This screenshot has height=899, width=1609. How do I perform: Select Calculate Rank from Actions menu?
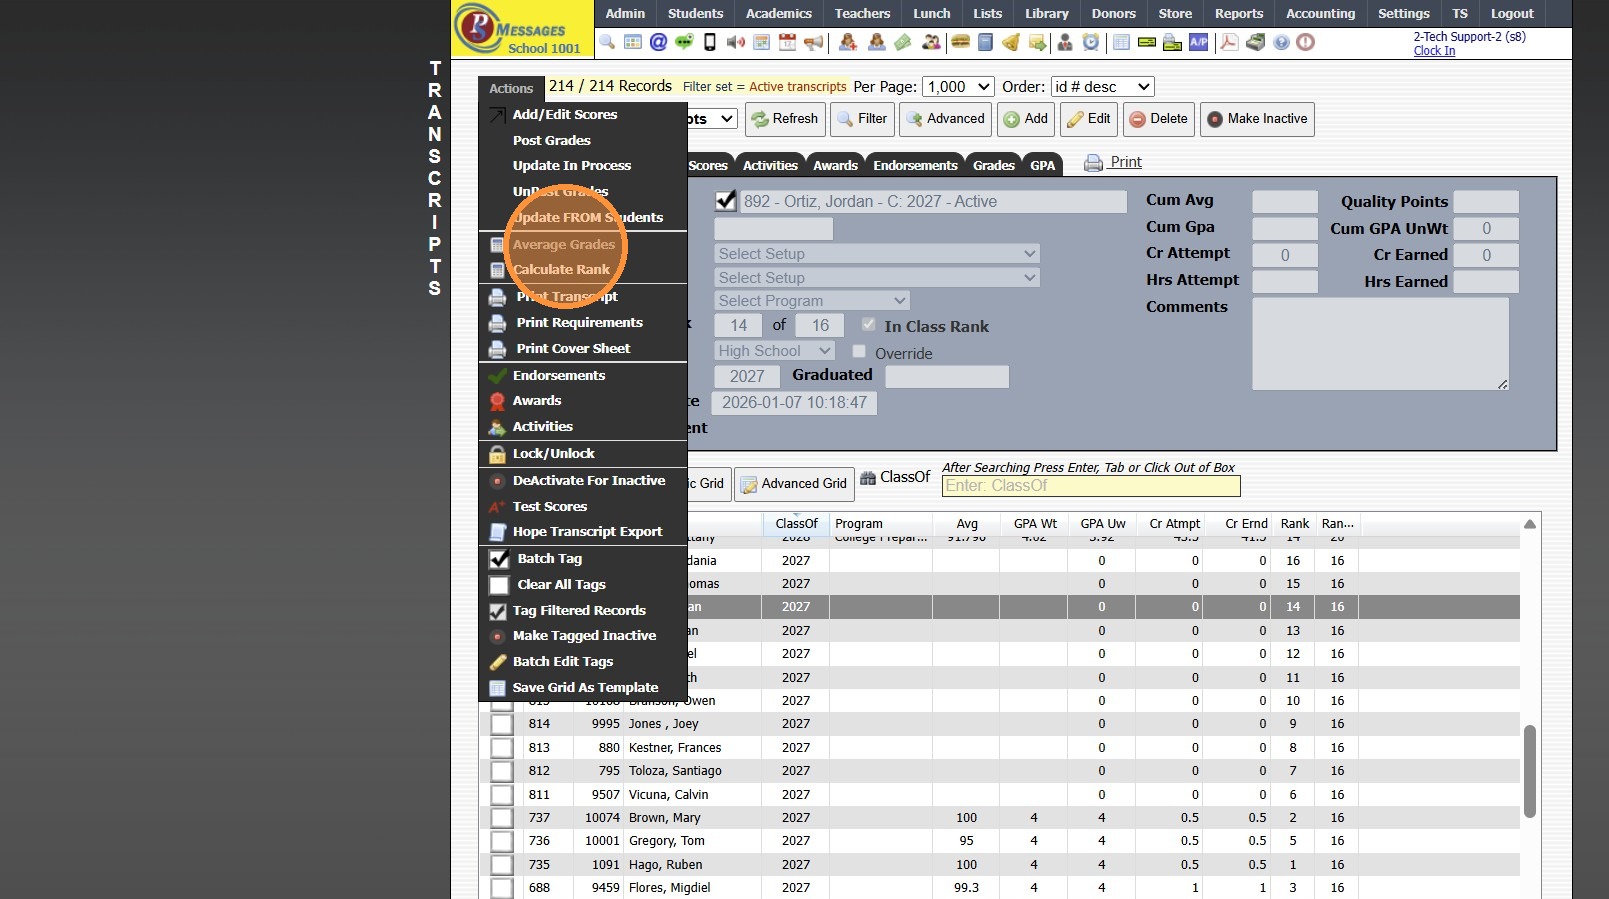click(561, 270)
